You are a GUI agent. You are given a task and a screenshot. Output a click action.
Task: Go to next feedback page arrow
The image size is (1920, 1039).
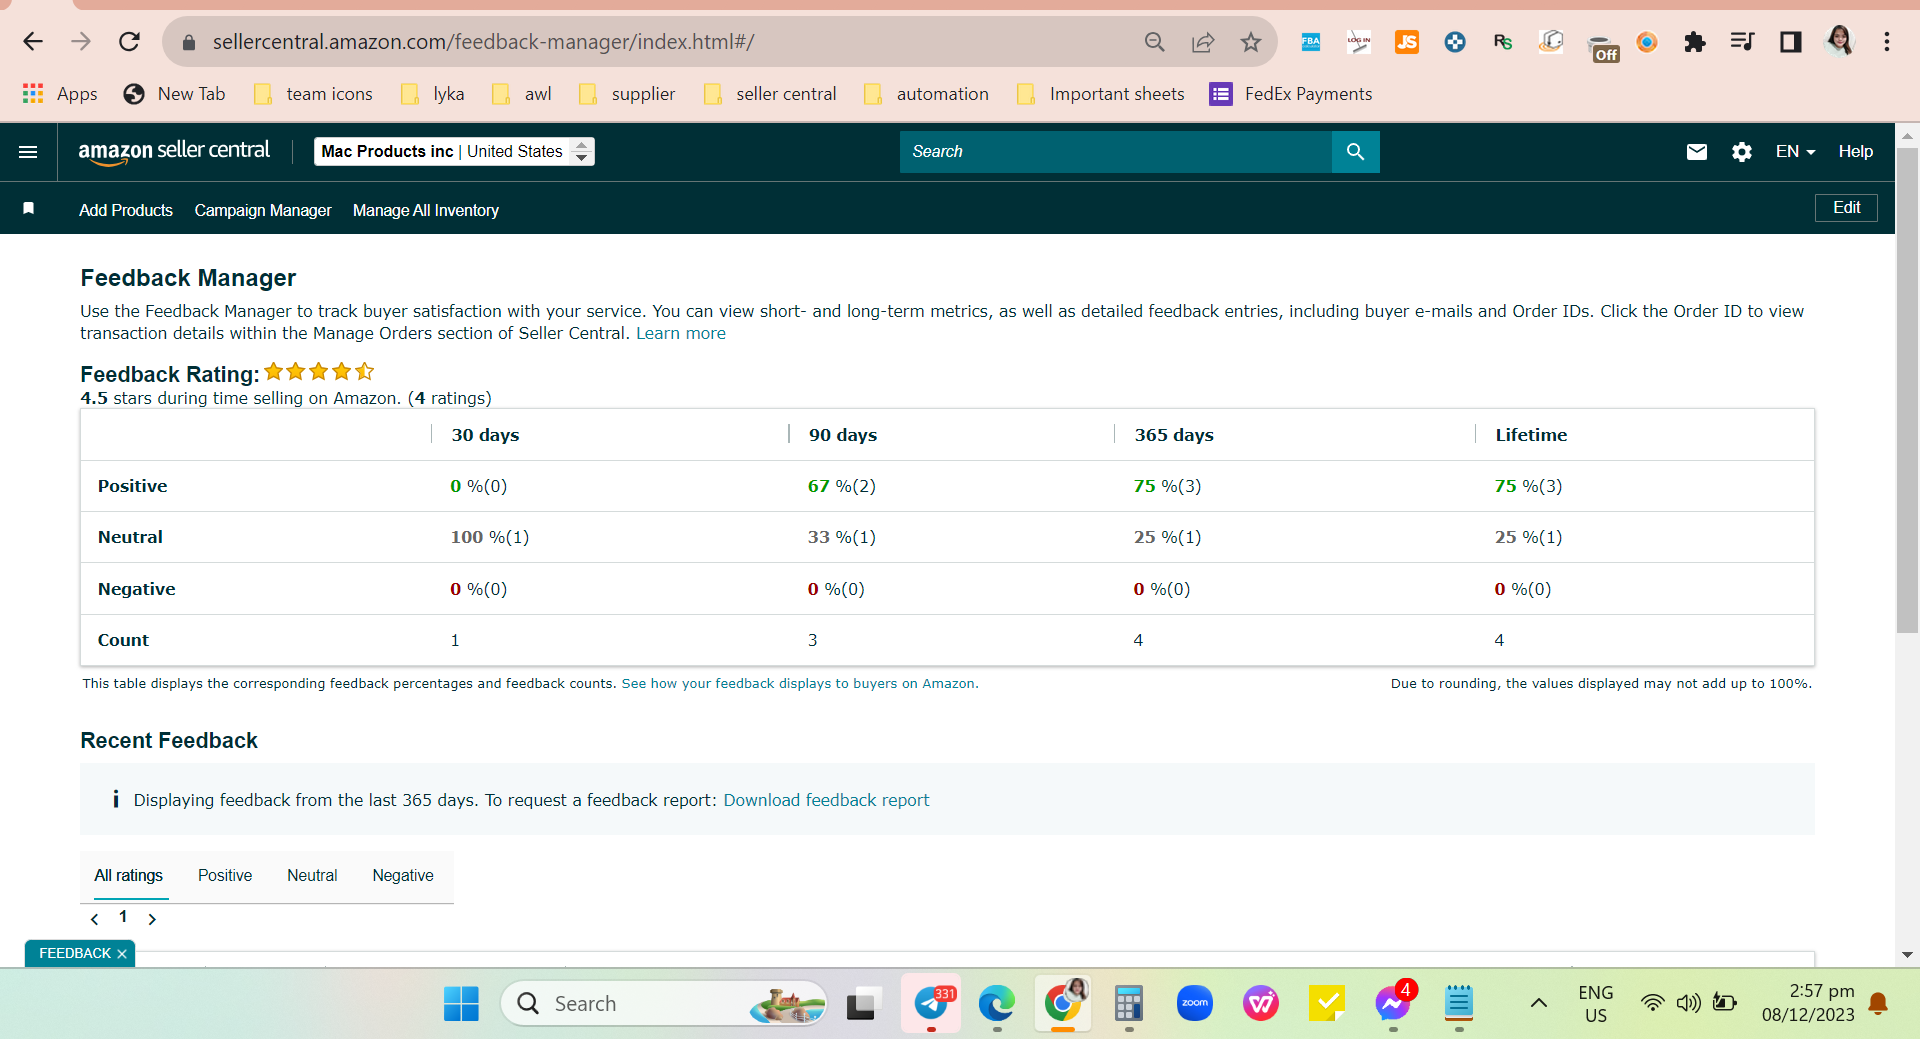click(152, 919)
